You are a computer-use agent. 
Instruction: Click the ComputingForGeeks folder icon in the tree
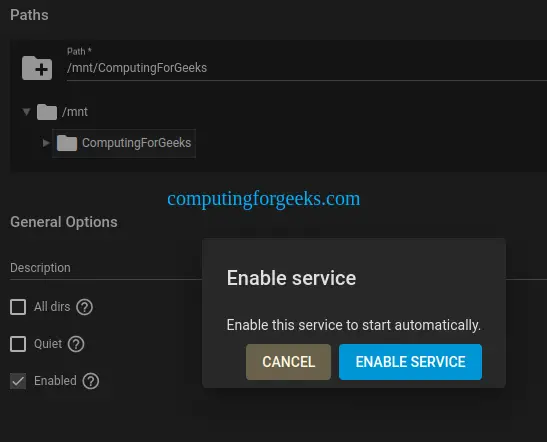pos(67,143)
